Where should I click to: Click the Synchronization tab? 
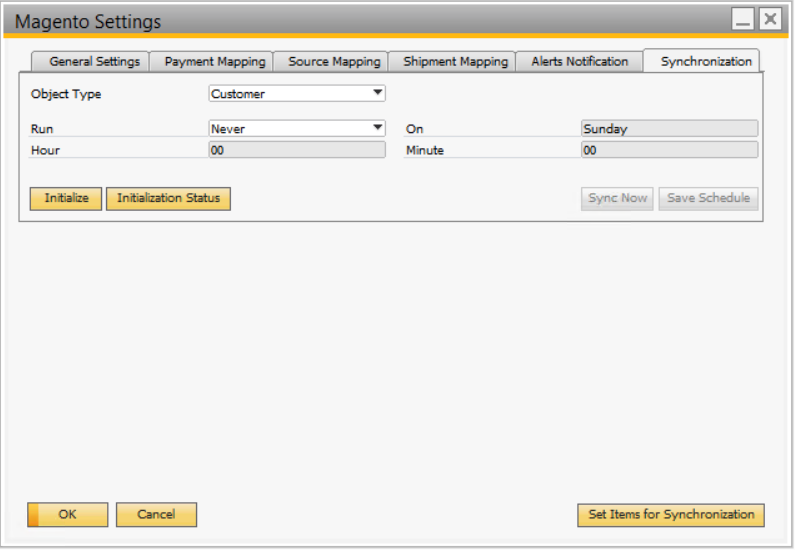(x=705, y=62)
